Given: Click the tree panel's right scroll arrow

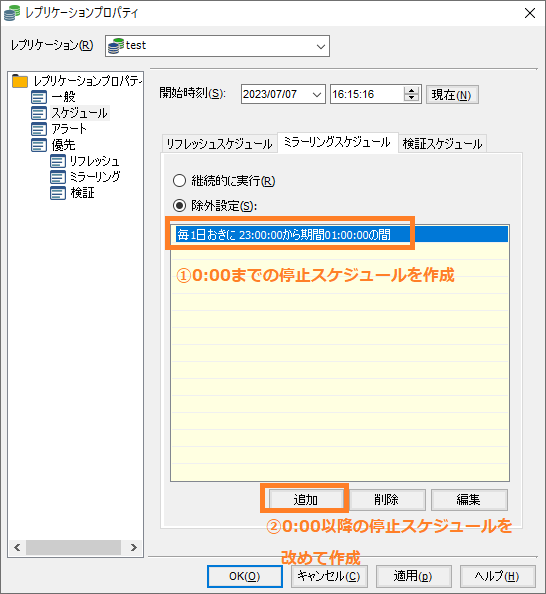Looking at the screenshot, I should pos(133,547).
